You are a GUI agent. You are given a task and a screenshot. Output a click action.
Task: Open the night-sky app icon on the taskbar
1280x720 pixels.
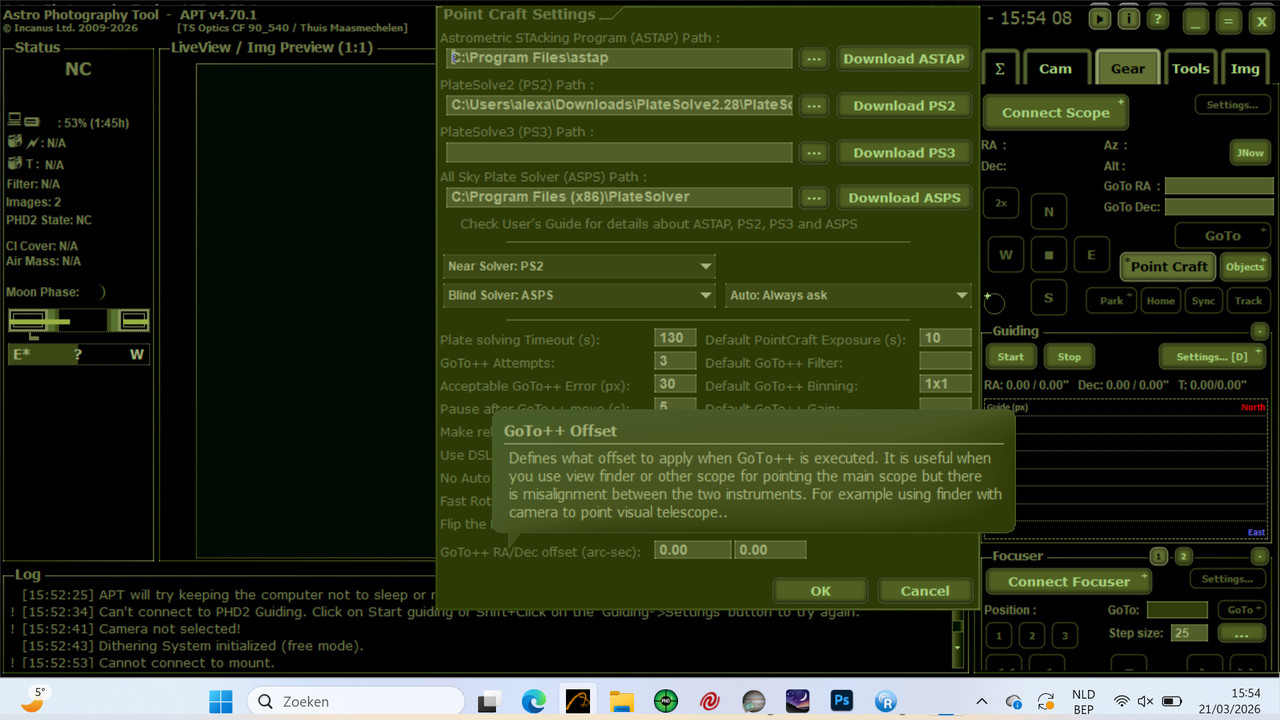coord(798,701)
